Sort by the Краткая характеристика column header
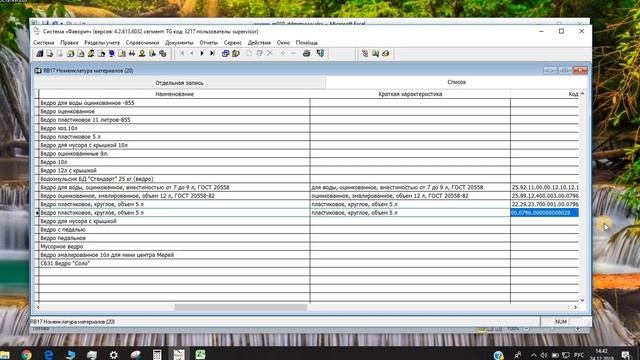 point(410,94)
